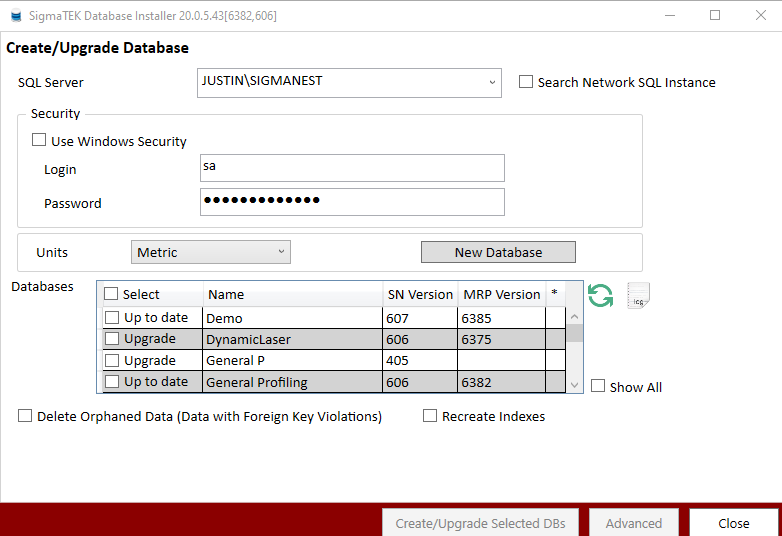Click the database list scrollbar thumb
The height and width of the screenshot is (536, 782).
(575, 333)
